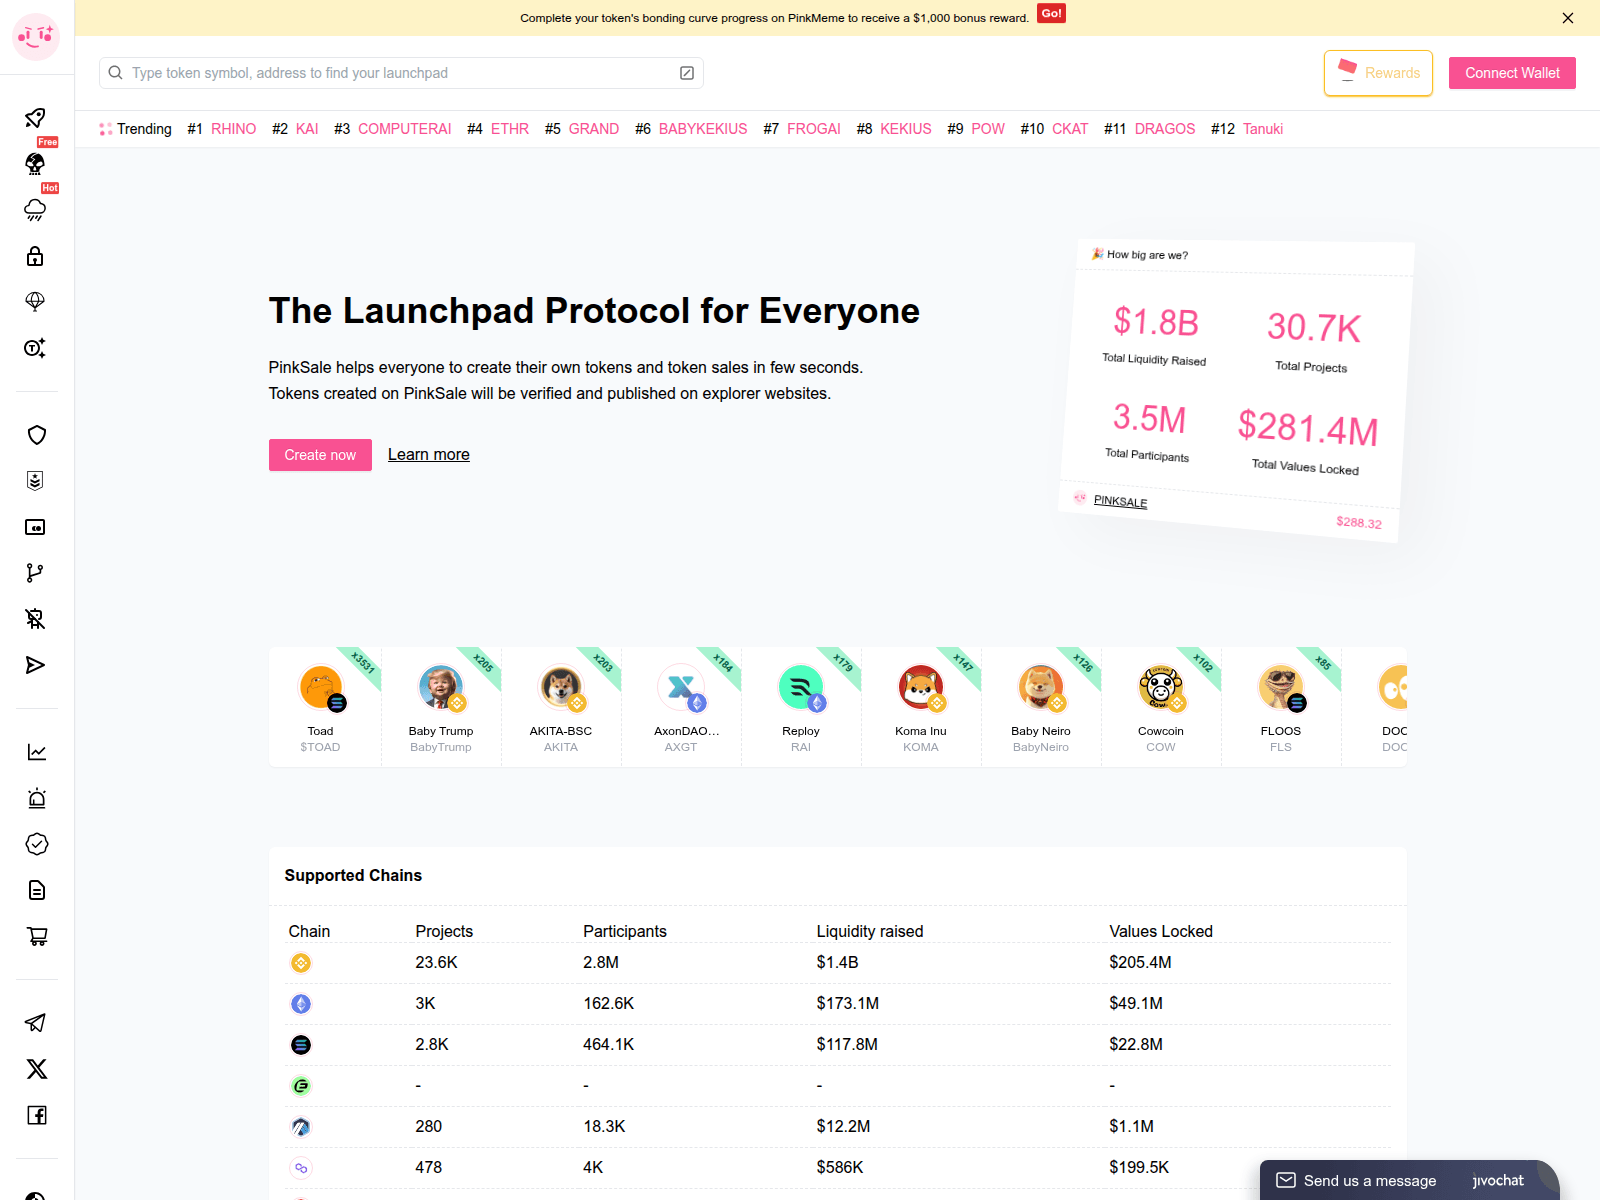Follow the Learn more link

[429, 455]
